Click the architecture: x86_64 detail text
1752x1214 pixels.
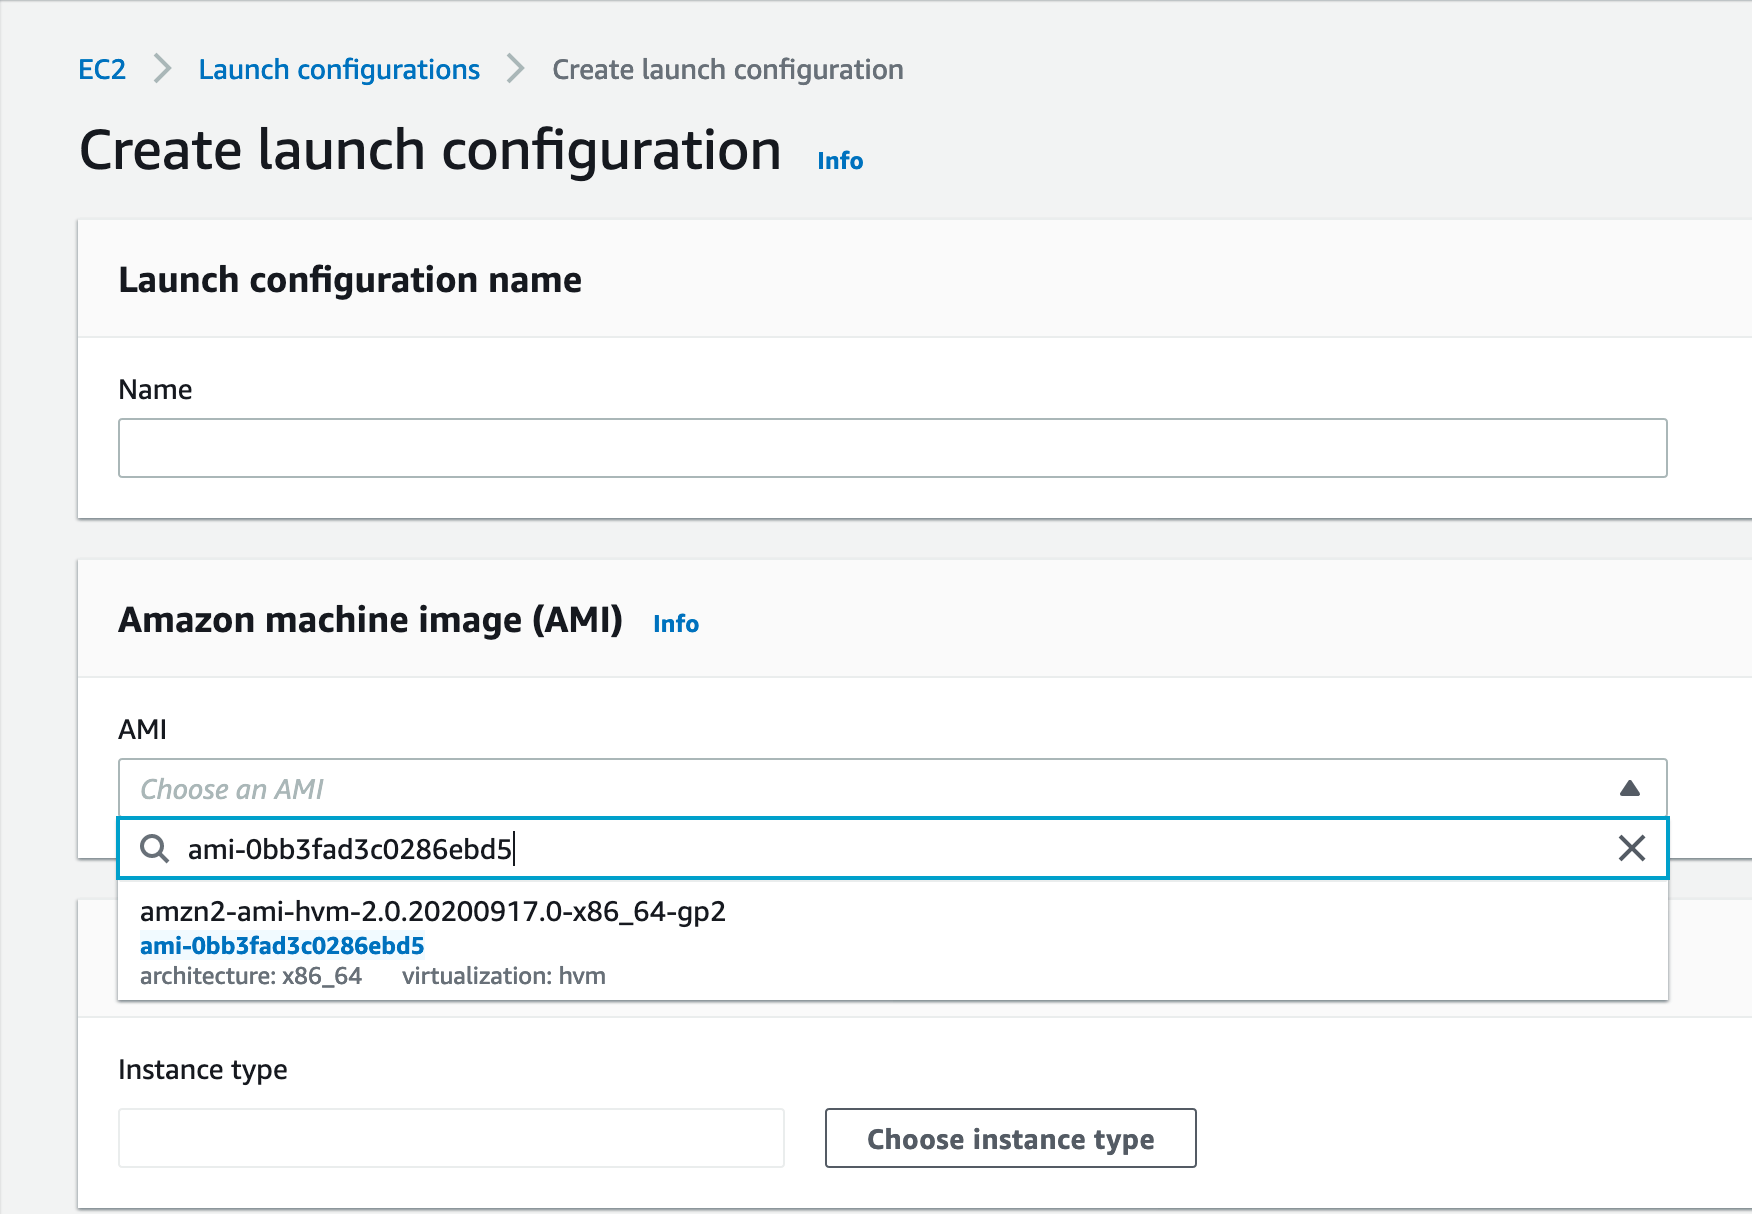point(250,976)
